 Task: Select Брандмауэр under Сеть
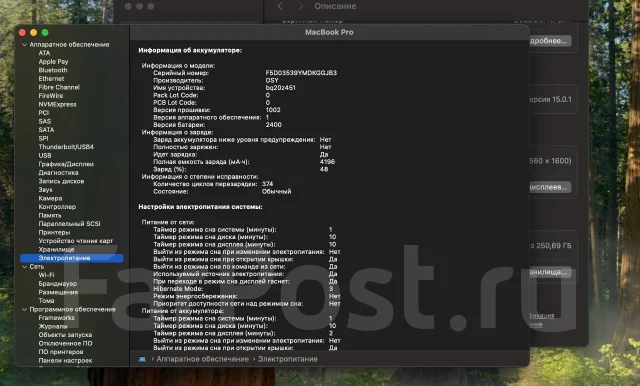[x=57, y=284]
